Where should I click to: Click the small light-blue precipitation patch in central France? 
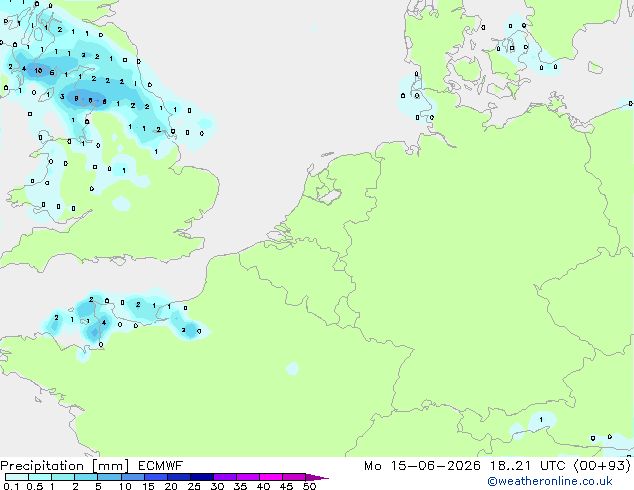click(292, 368)
